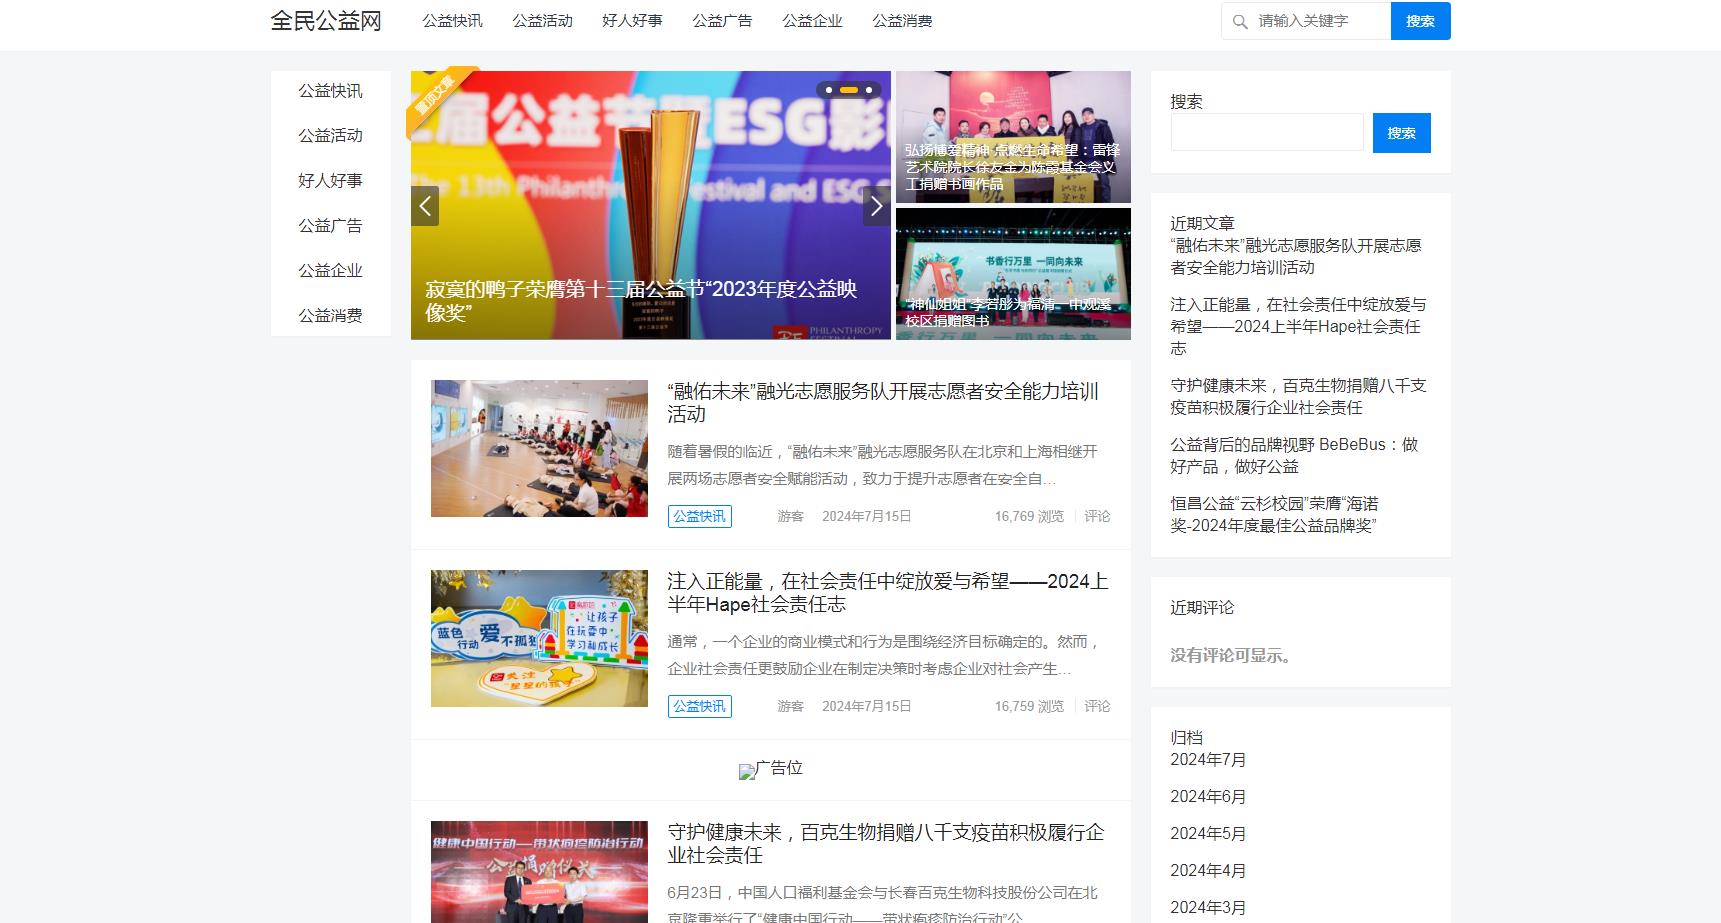Image resolution: width=1721 pixels, height=923 pixels.
Task: Click the sidebar widget 搜索 button
Action: click(1401, 133)
